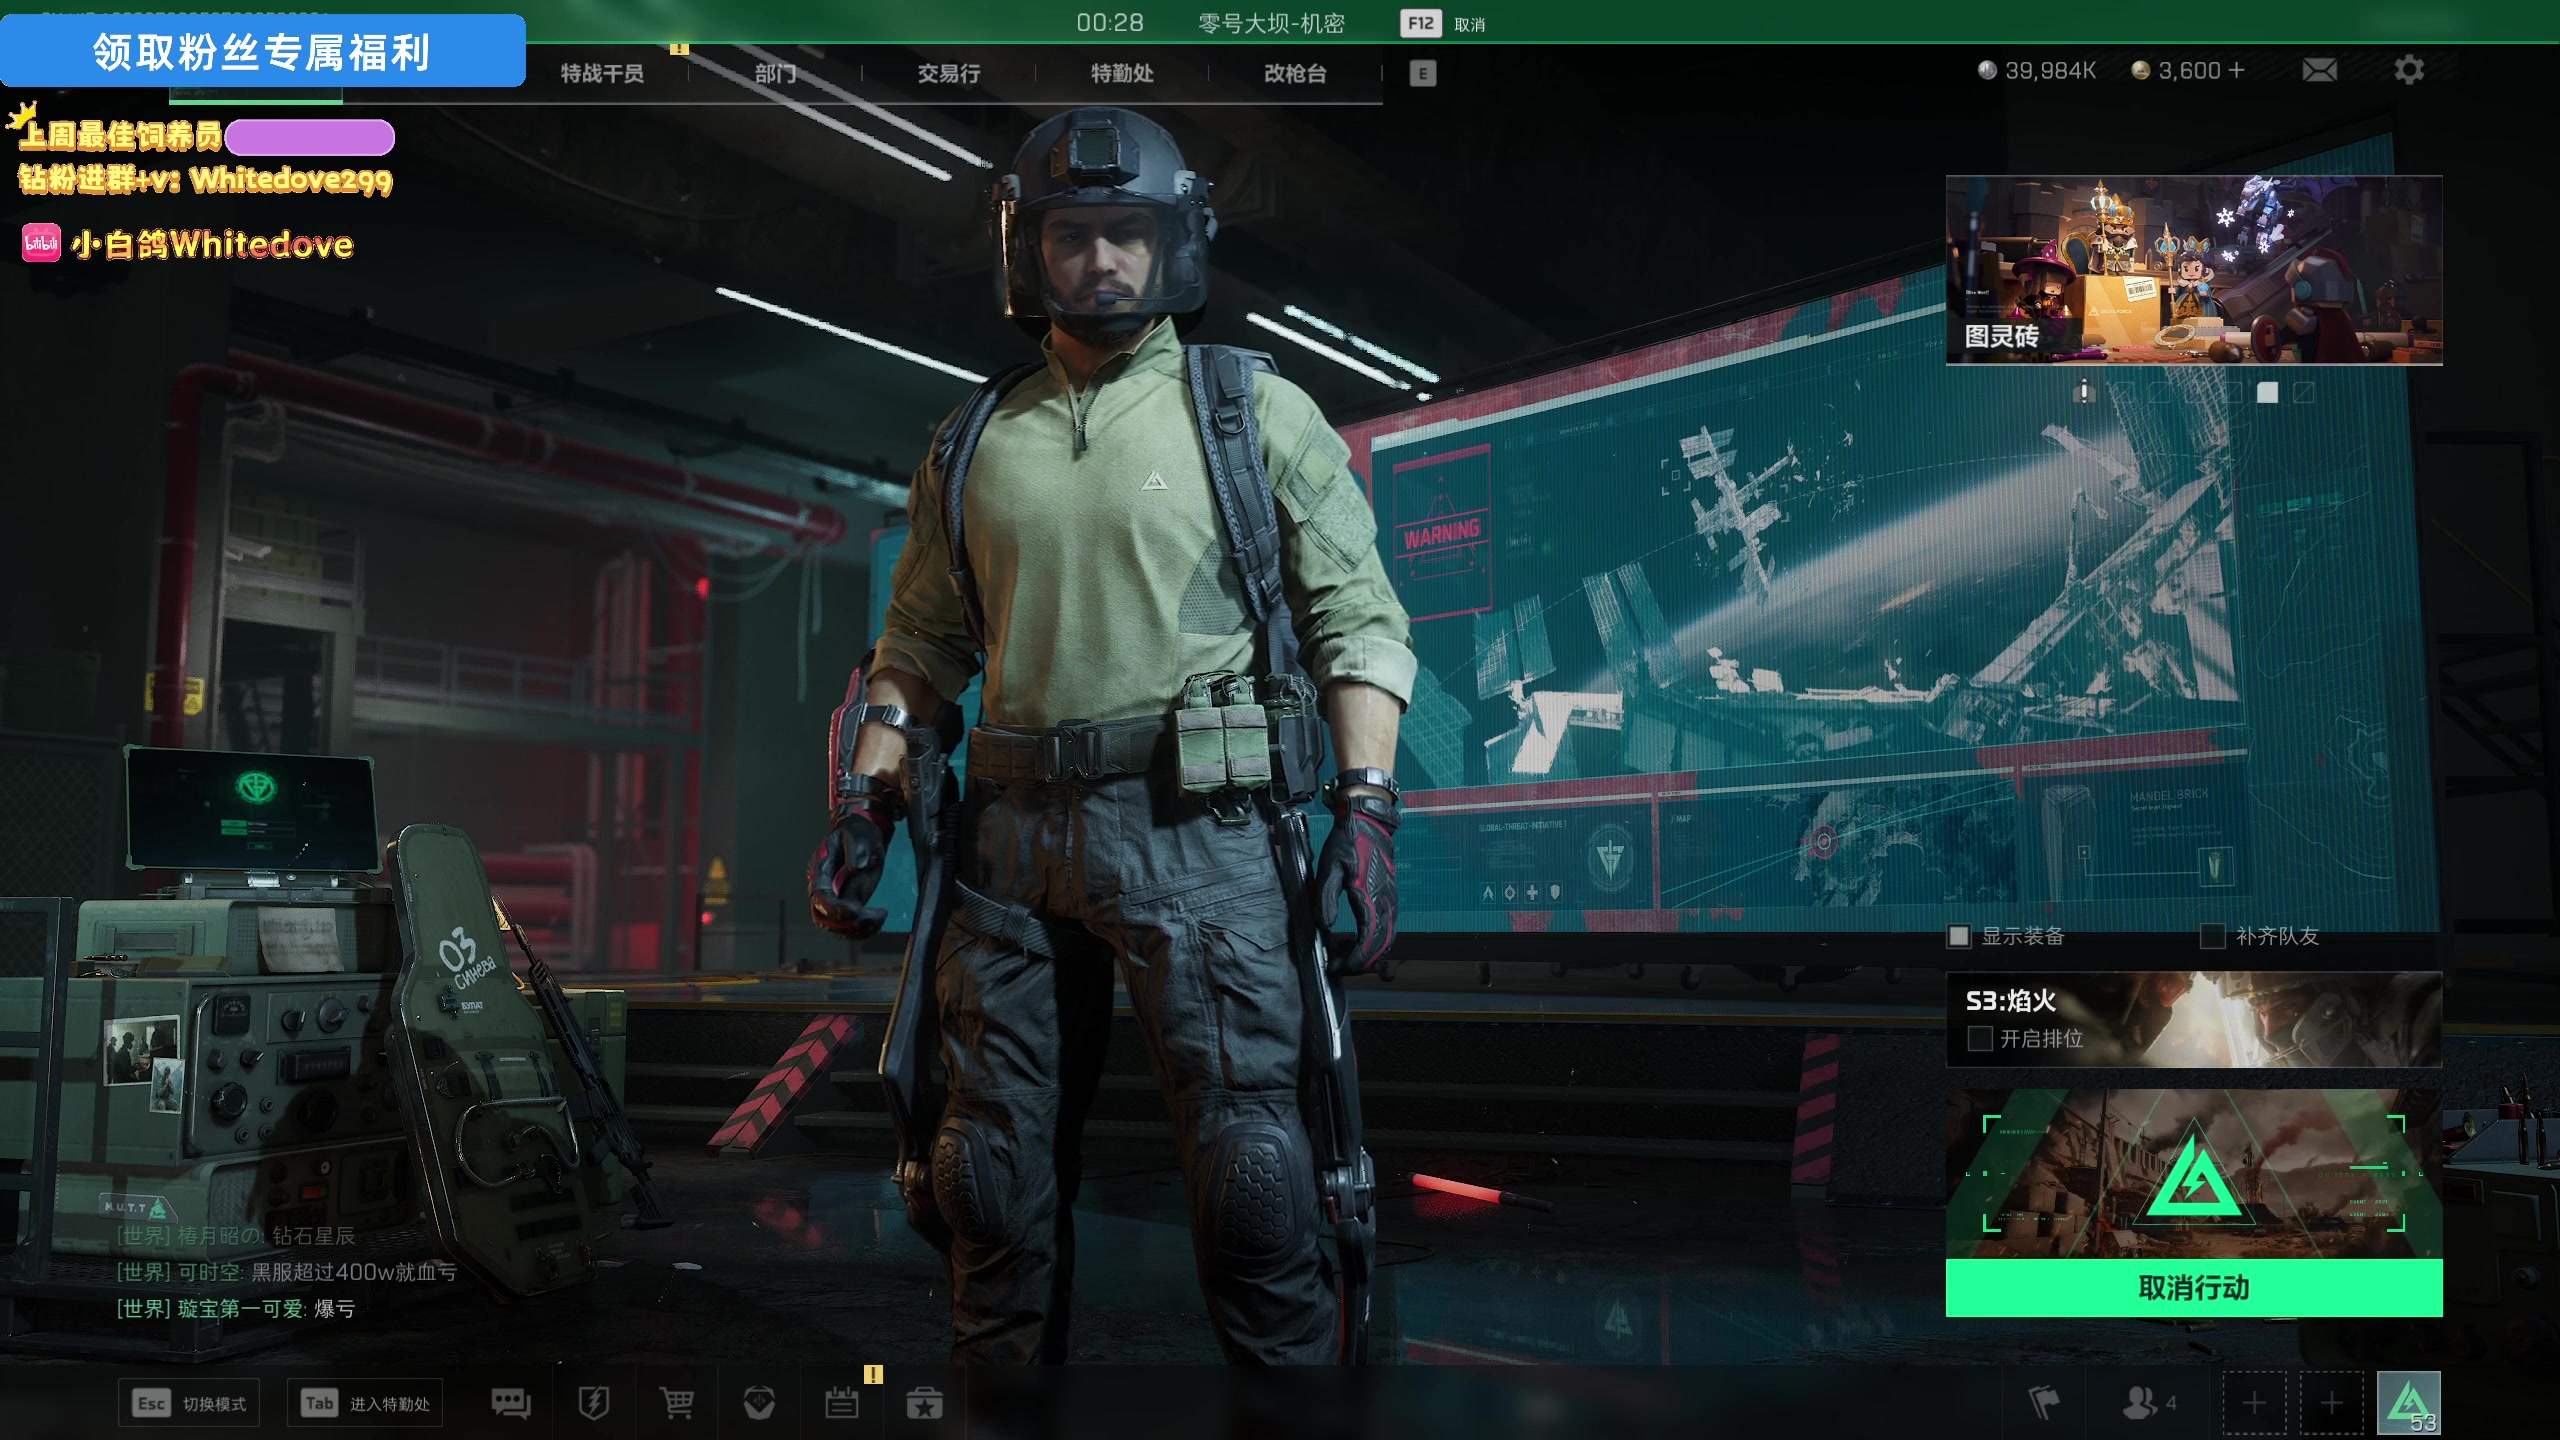This screenshot has height=1440, width=2560.
Task: Open the 交易行 tab
Action: click(949, 73)
